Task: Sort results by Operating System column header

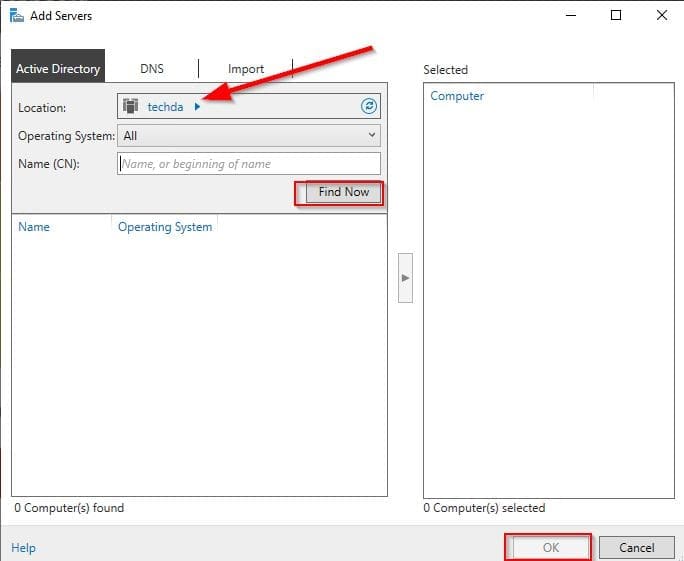Action: (165, 227)
